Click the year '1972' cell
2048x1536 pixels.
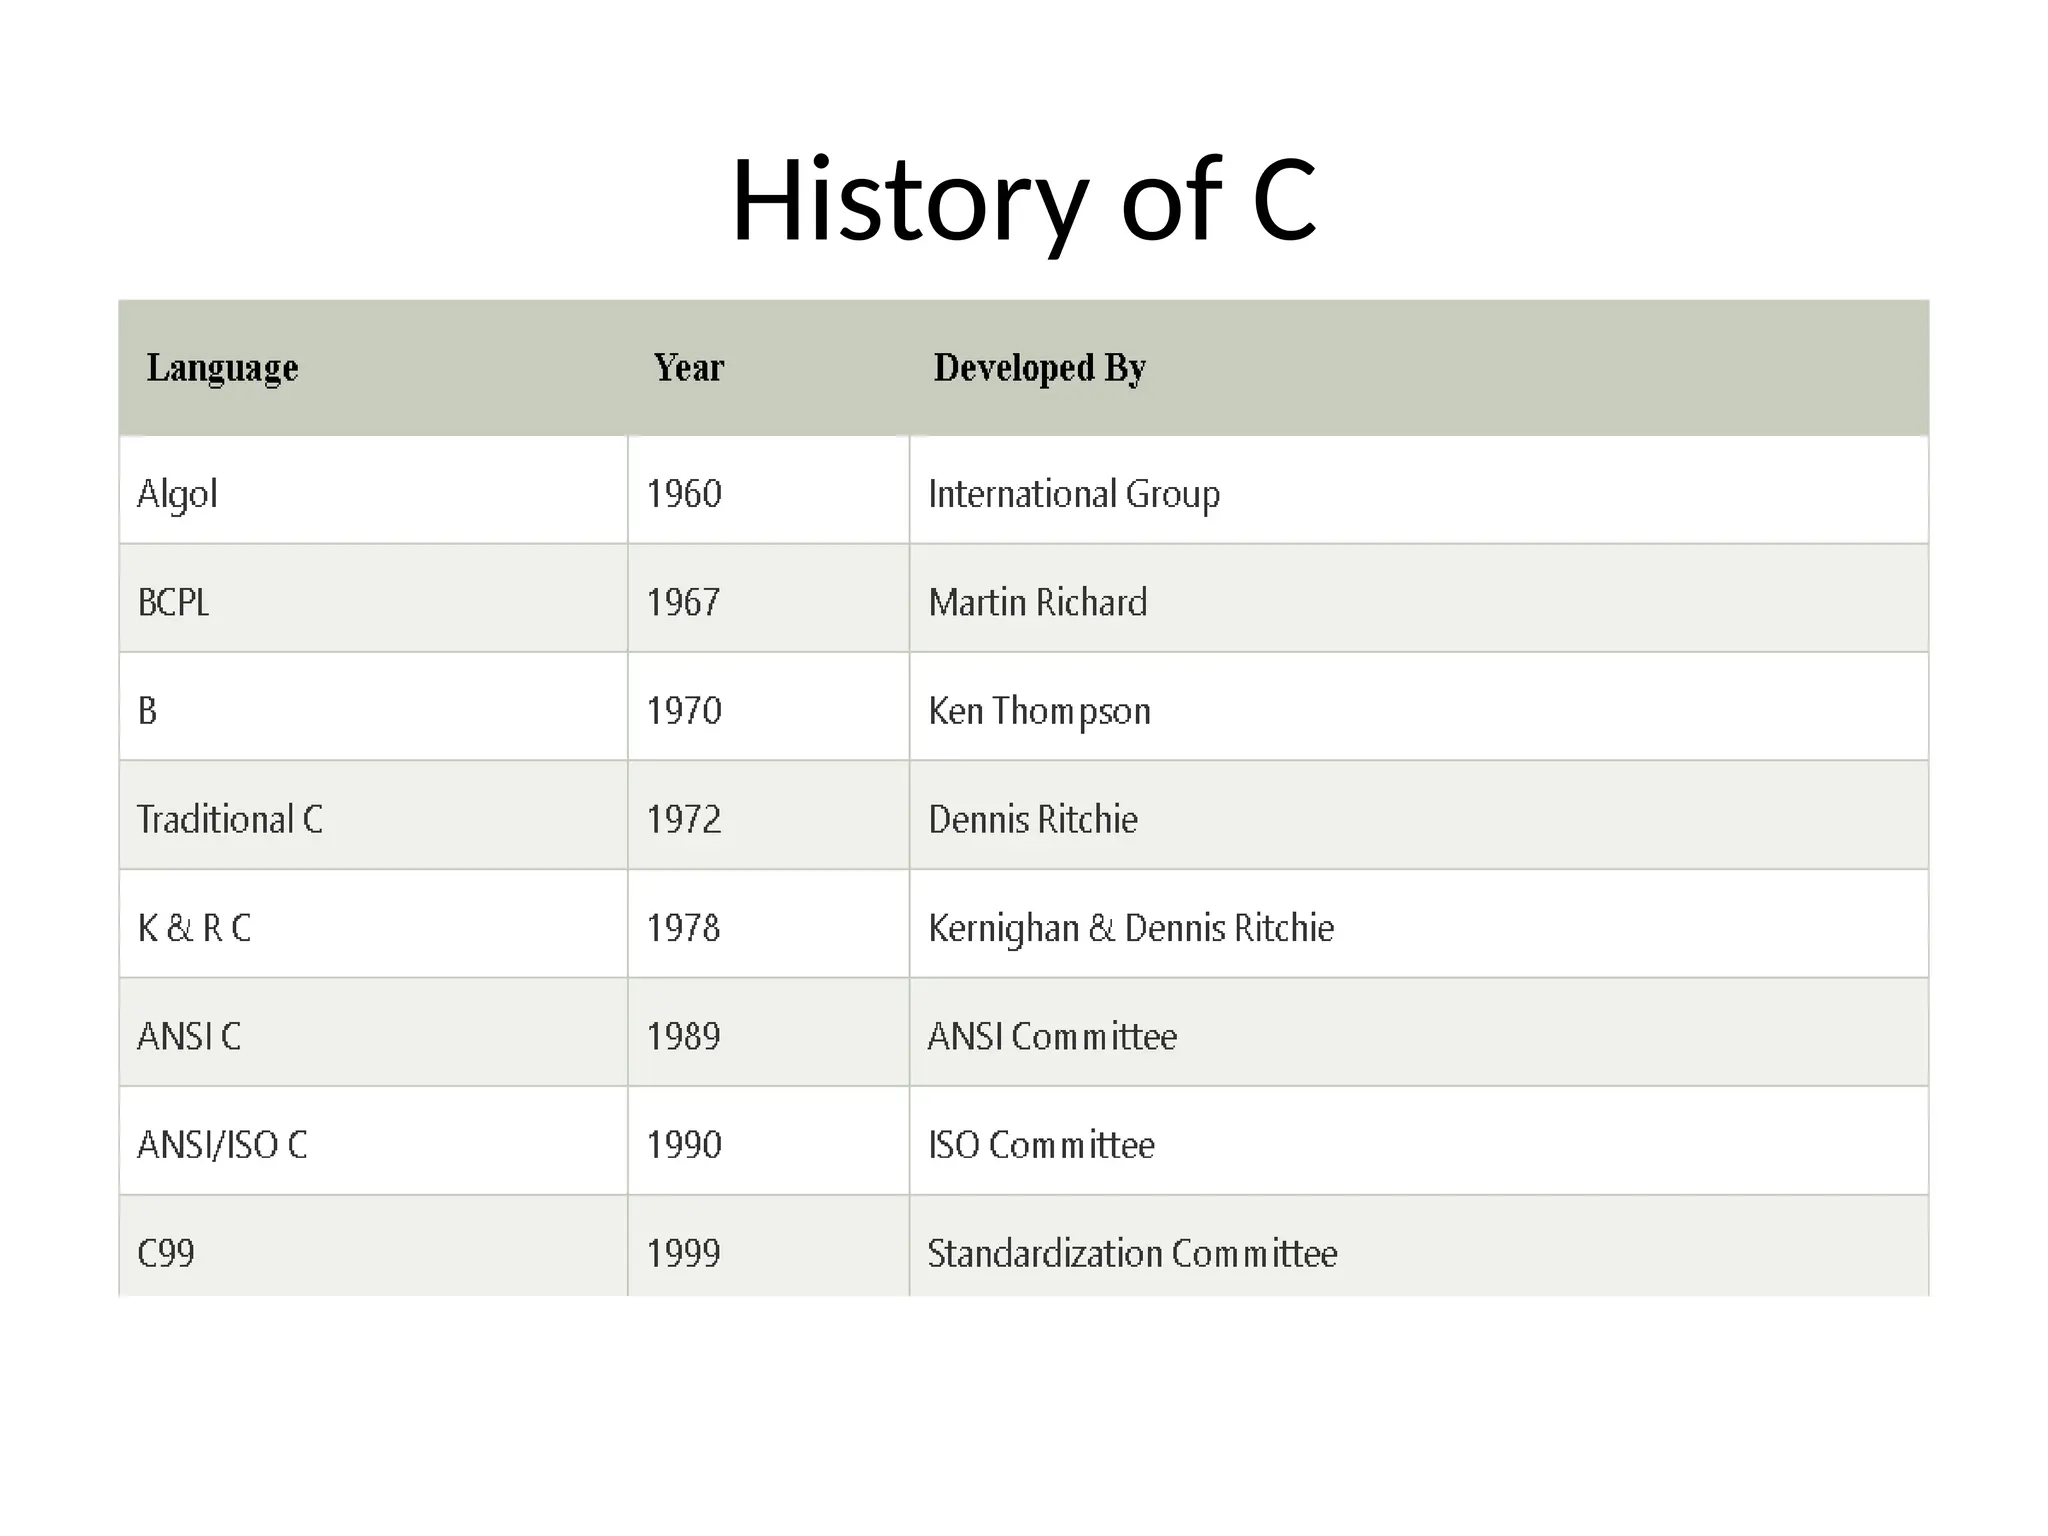(x=684, y=820)
